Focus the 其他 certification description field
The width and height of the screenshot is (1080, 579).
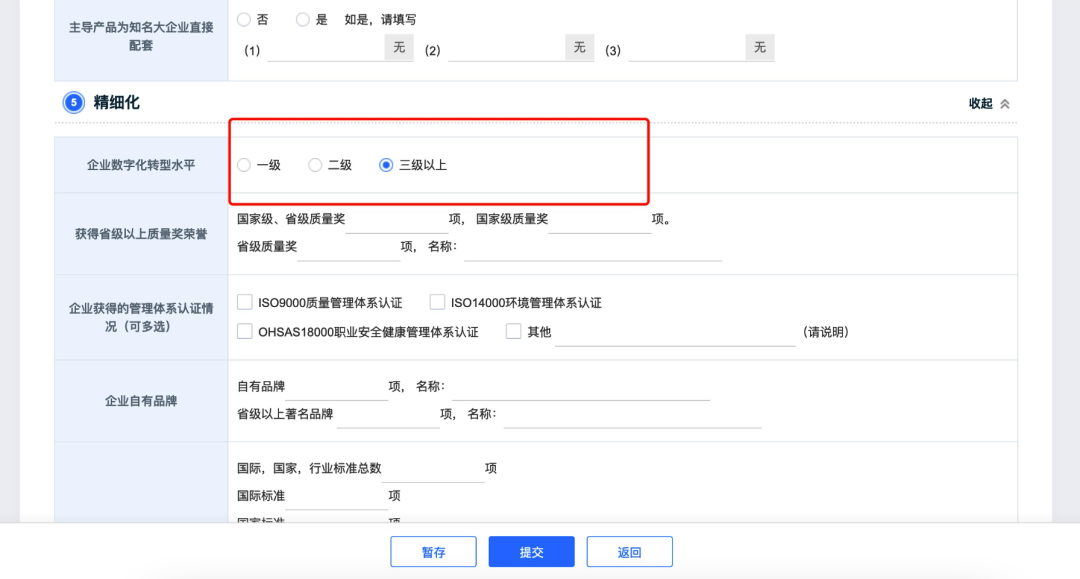tap(675, 333)
